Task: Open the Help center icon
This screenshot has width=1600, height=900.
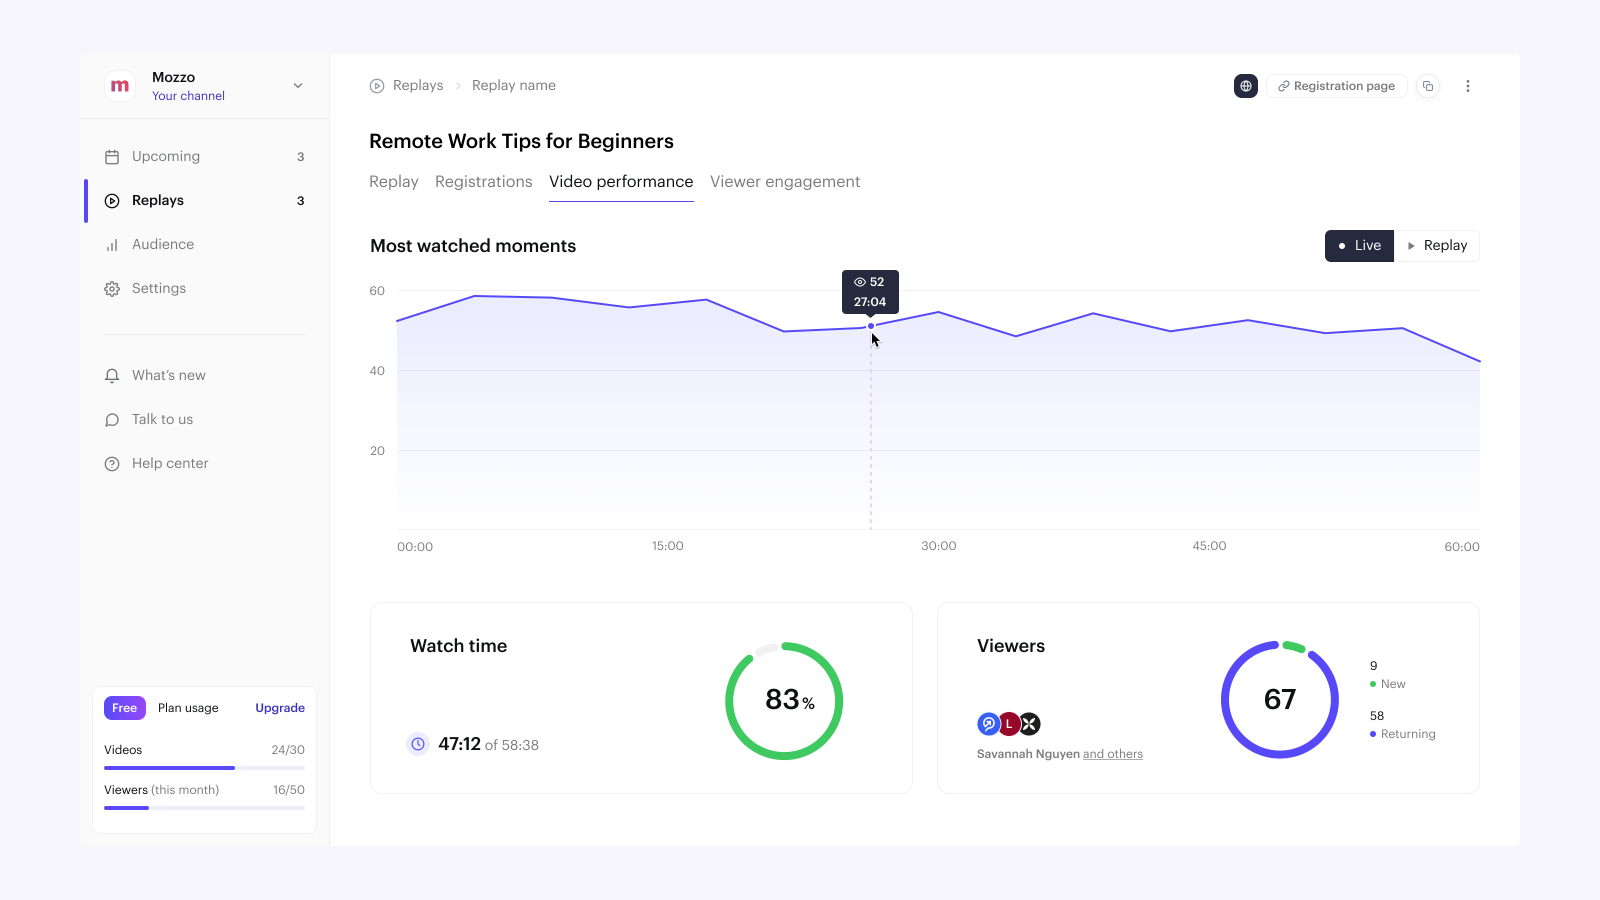Action: tap(112, 463)
